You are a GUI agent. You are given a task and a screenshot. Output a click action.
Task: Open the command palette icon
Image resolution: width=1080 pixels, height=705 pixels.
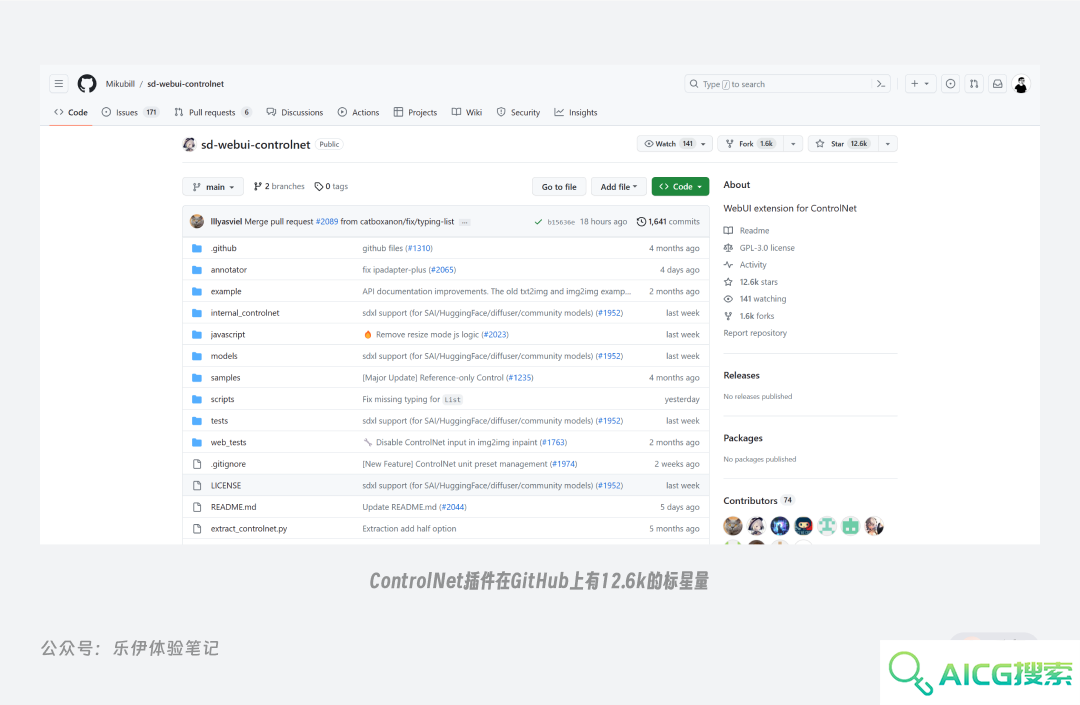pos(880,84)
